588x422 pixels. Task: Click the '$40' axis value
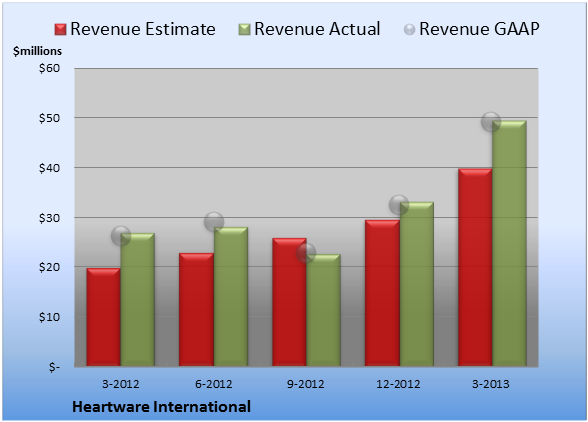click(50, 168)
